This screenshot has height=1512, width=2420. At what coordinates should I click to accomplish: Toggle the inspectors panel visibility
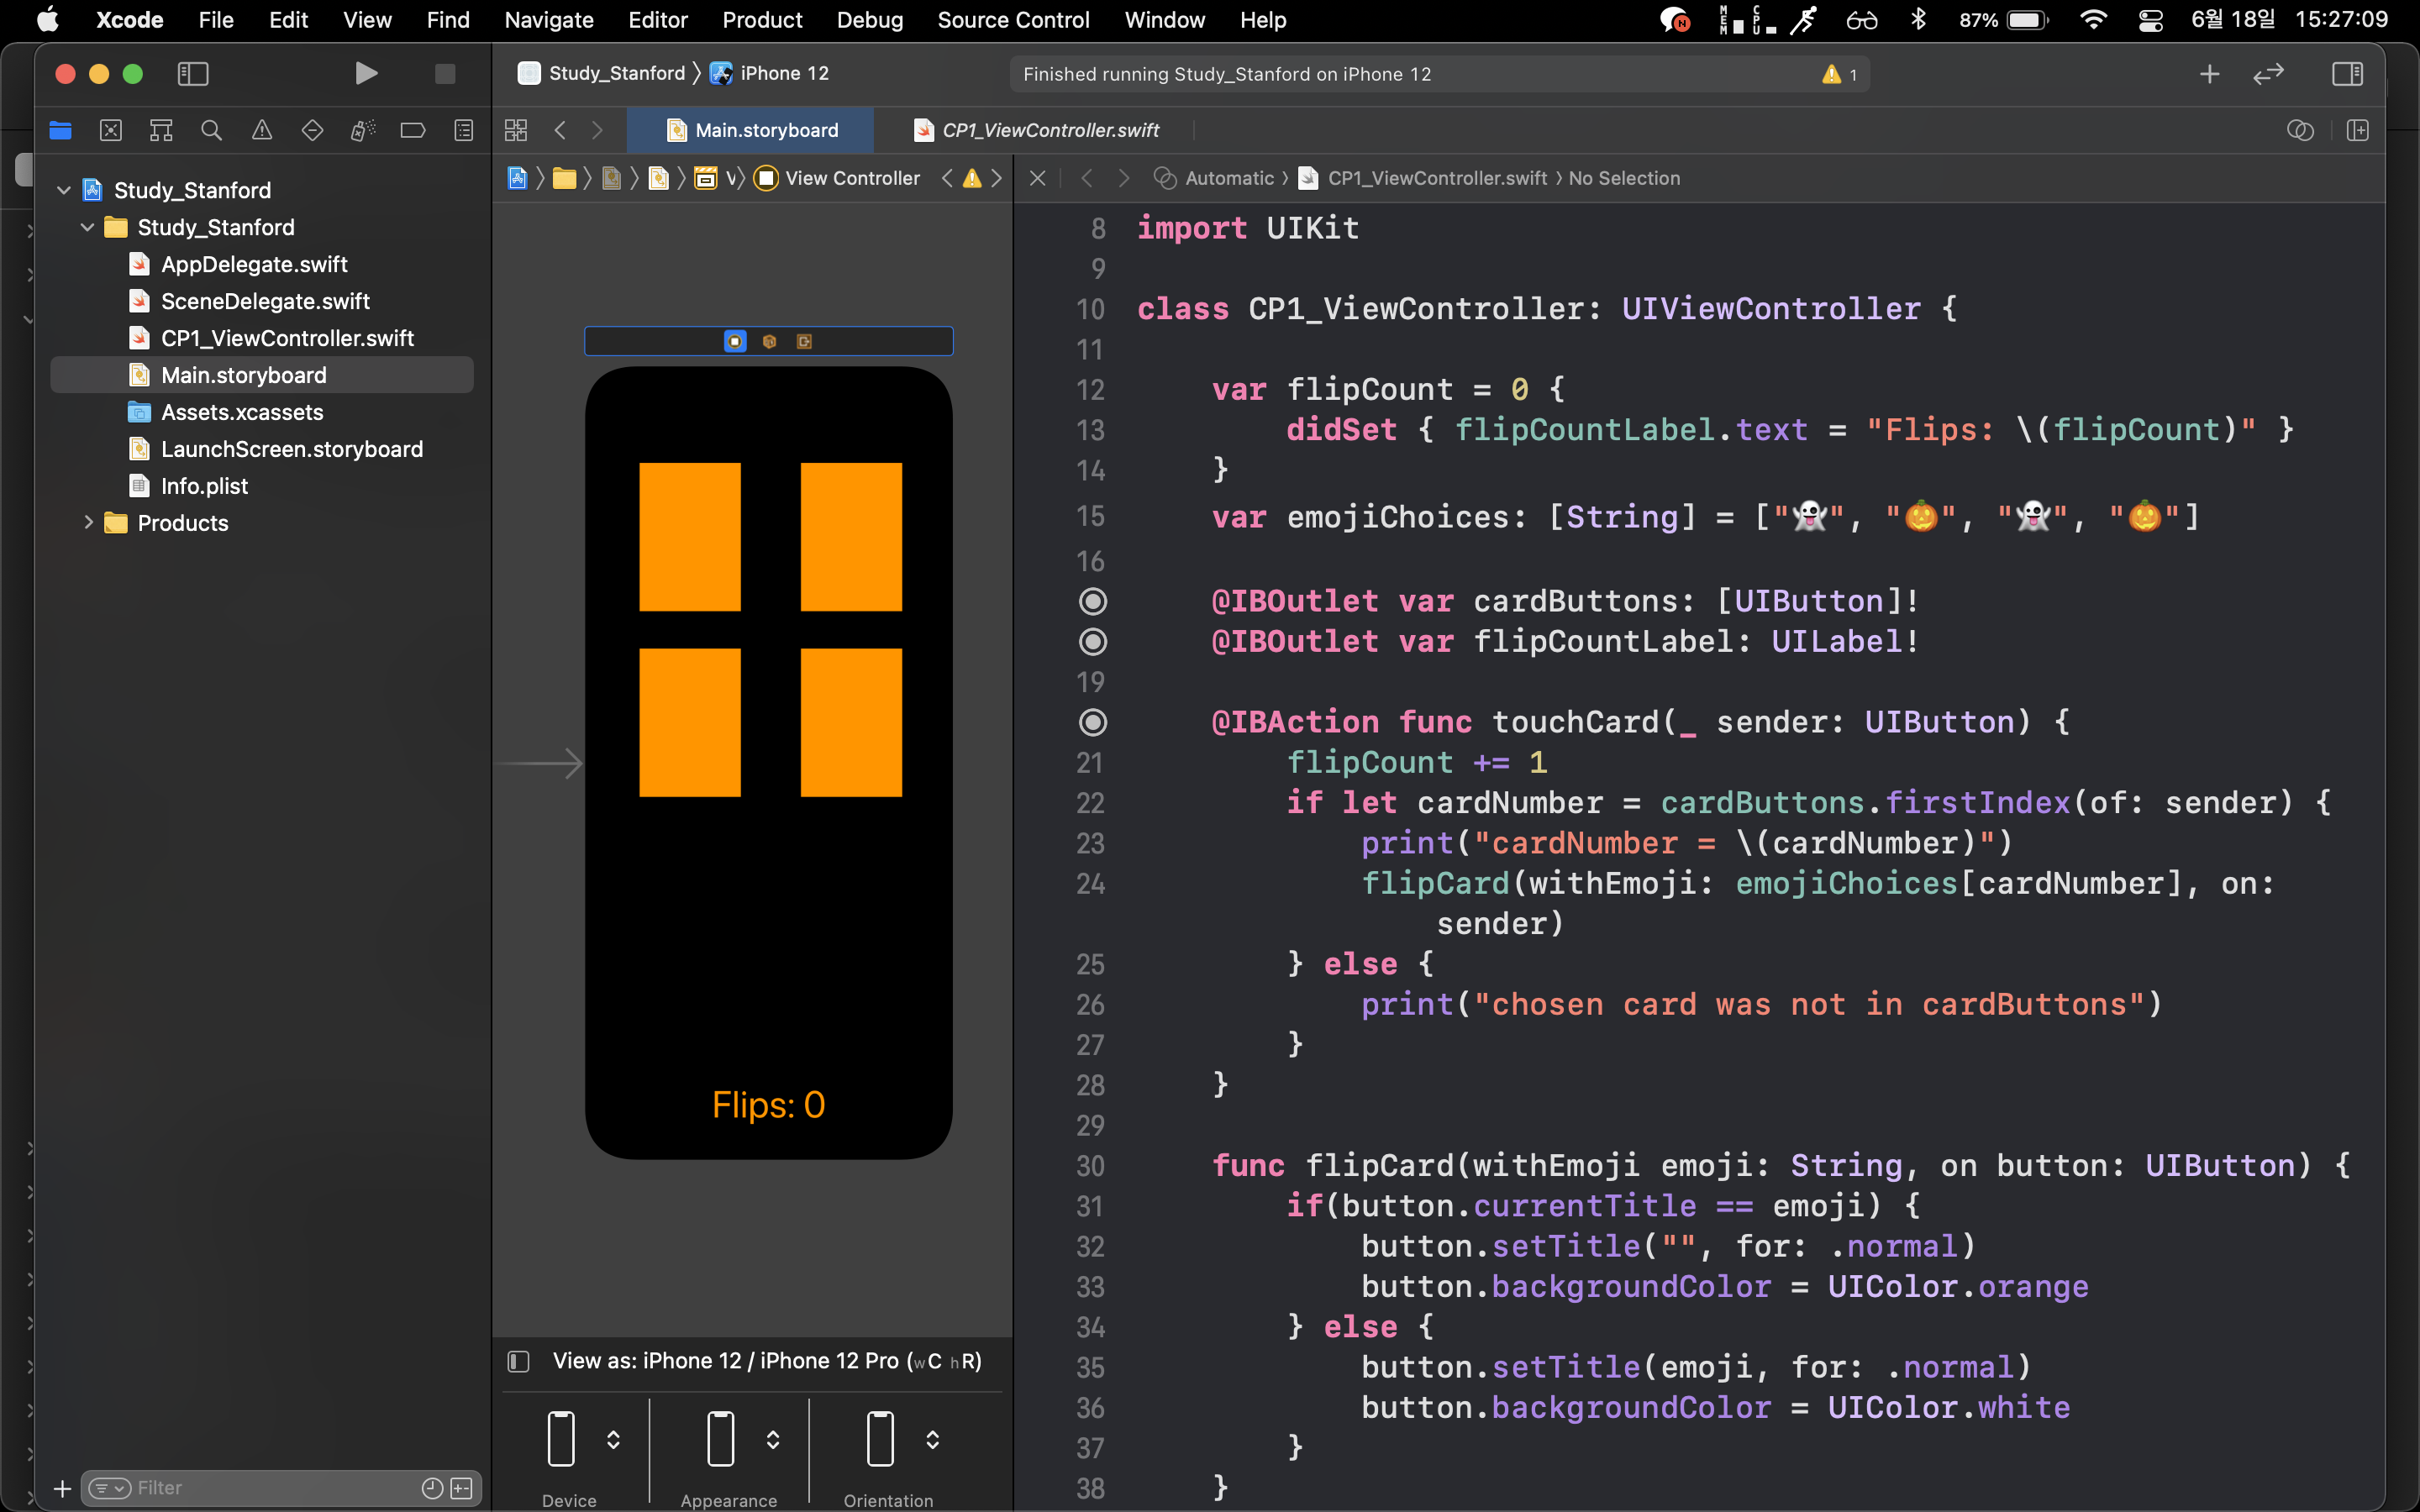[x=2346, y=74]
